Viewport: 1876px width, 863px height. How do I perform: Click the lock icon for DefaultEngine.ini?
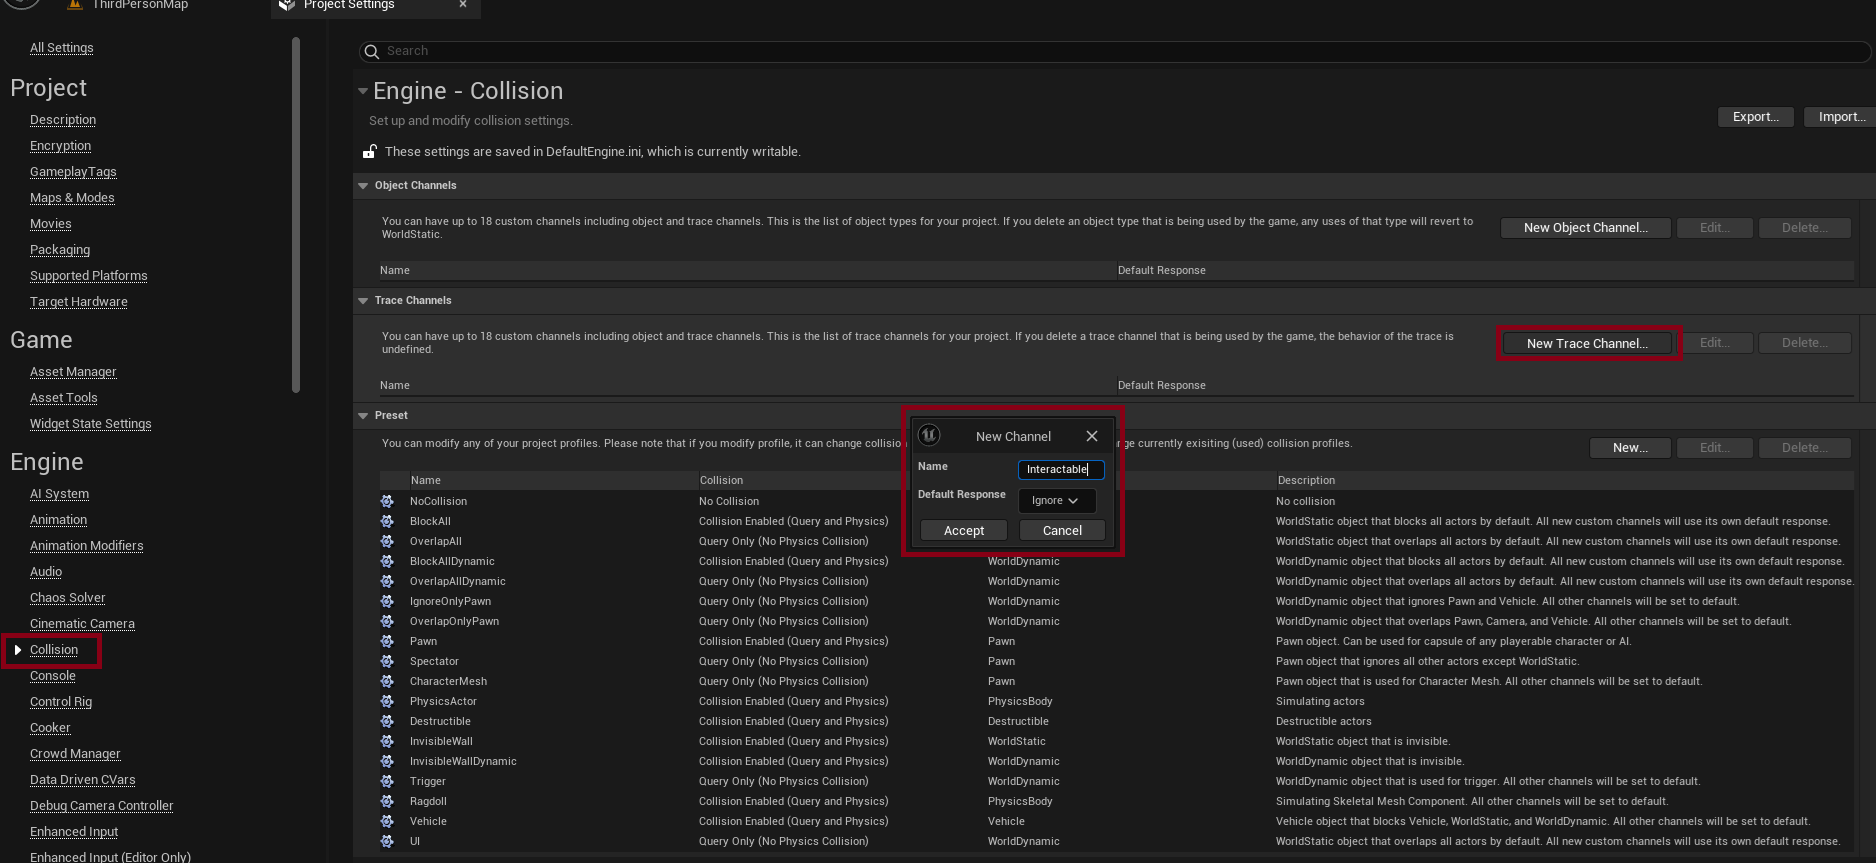pyautogui.click(x=369, y=152)
